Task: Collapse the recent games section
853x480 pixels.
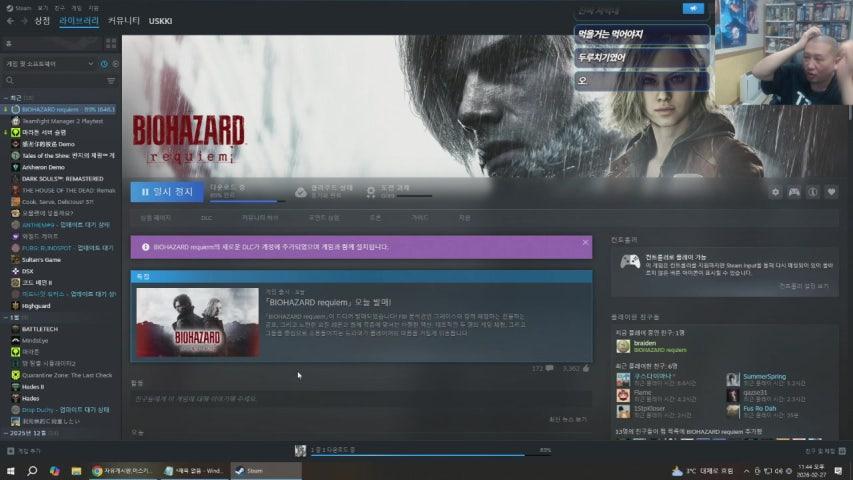Action: click(x=5, y=98)
